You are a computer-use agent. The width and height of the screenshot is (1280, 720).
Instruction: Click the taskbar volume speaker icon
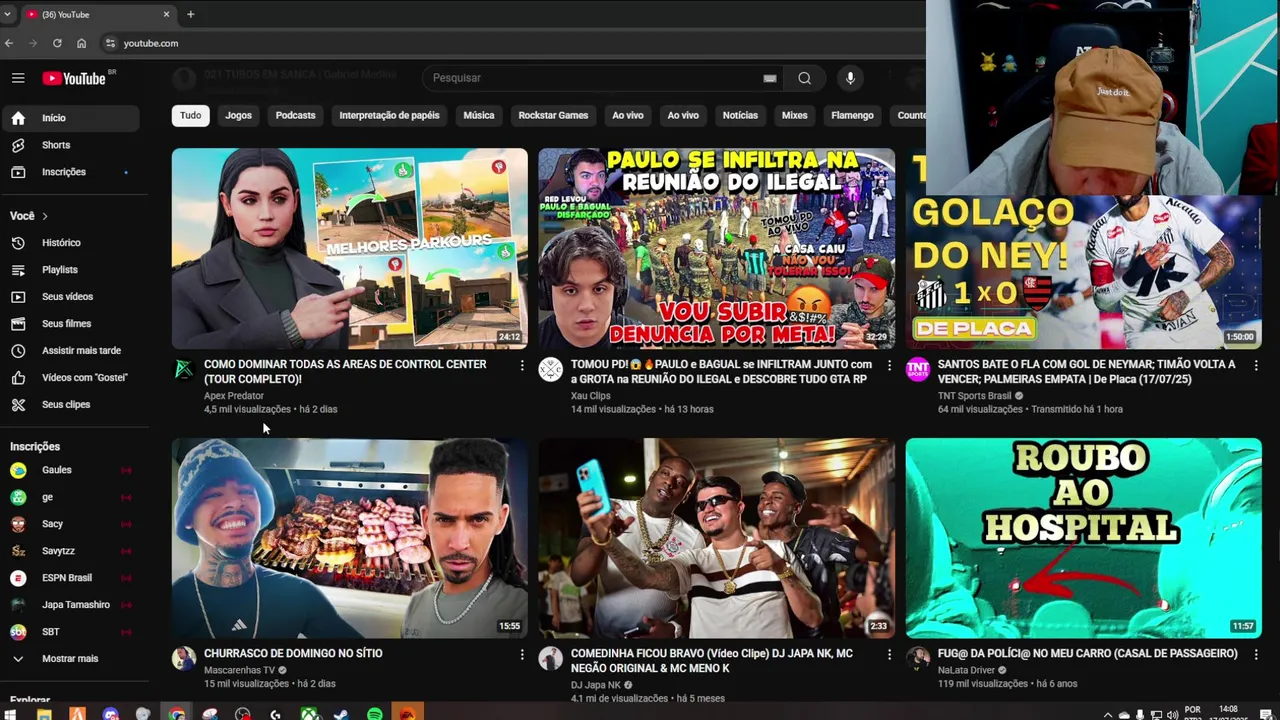(1171, 714)
